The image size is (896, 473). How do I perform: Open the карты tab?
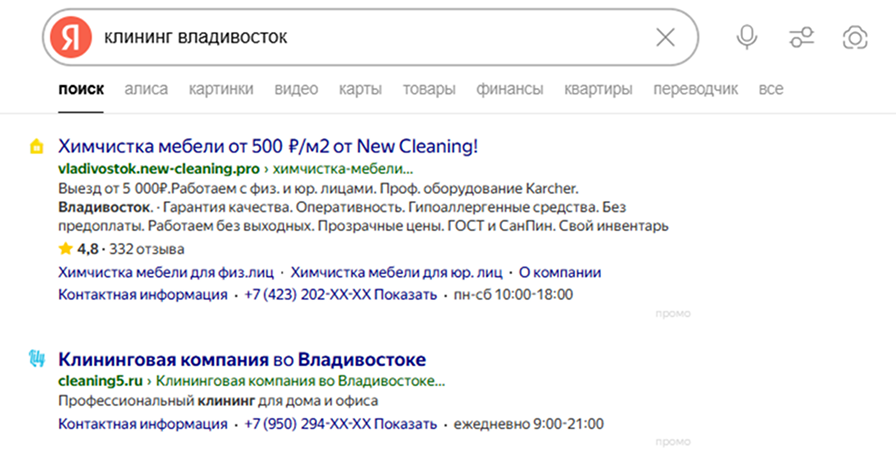[360, 89]
